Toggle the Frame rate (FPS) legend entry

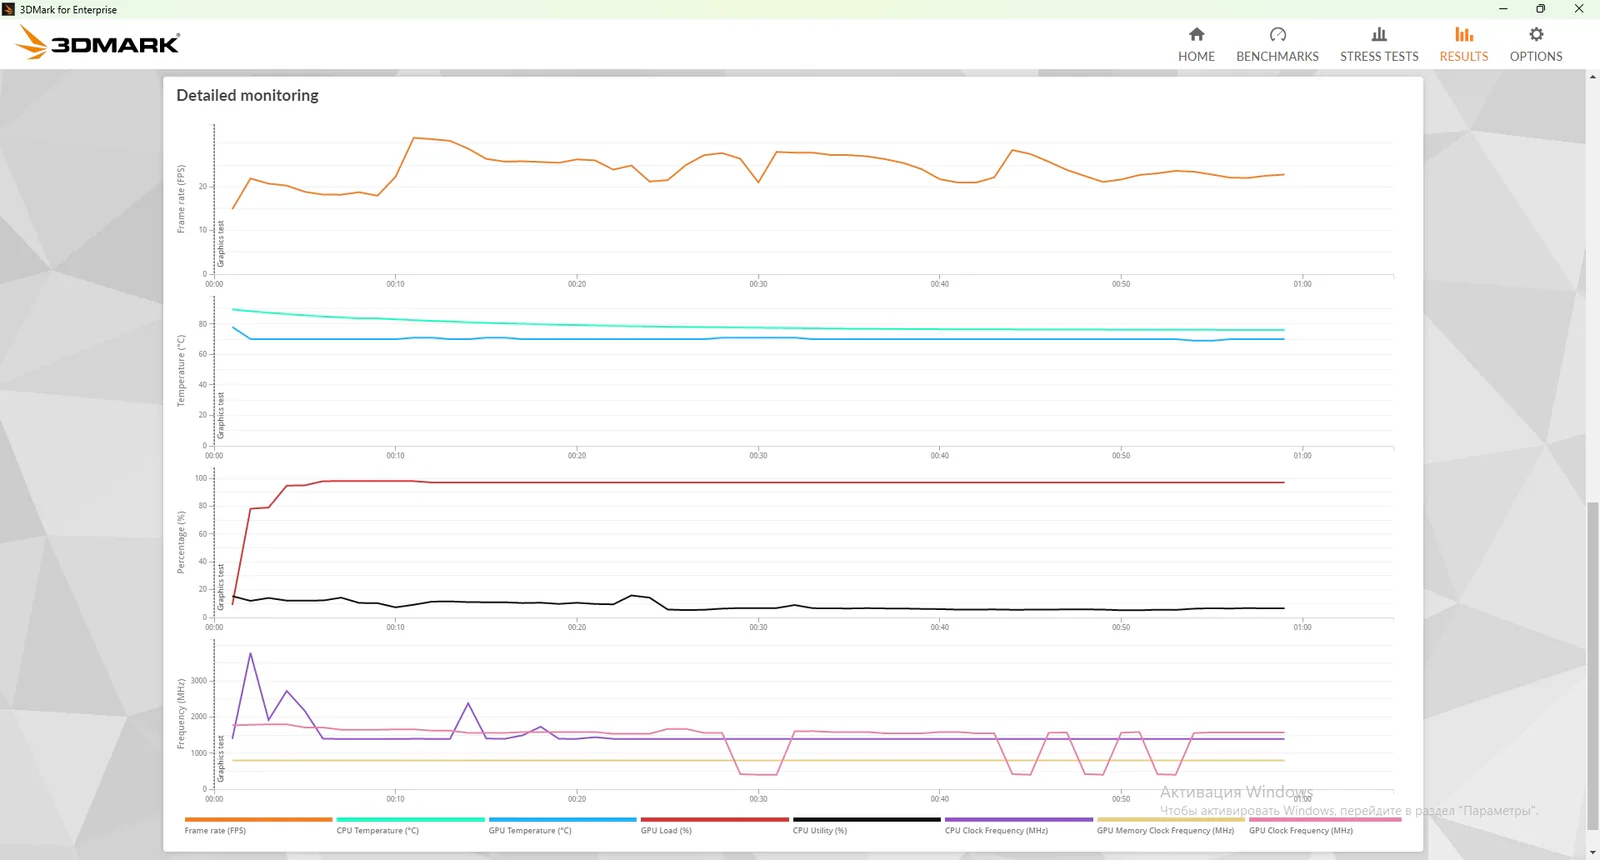pos(258,826)
